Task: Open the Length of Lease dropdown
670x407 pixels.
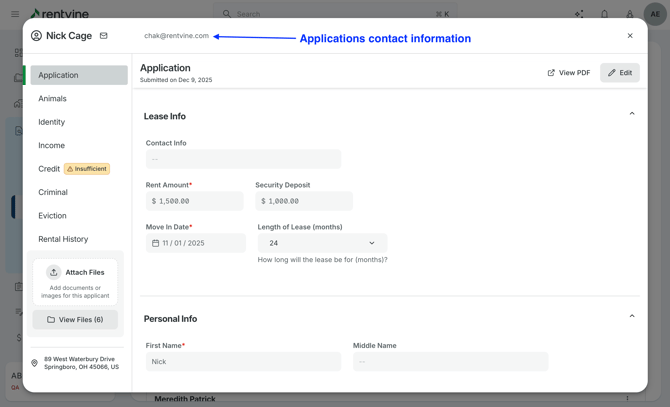Action: [322, 243]
